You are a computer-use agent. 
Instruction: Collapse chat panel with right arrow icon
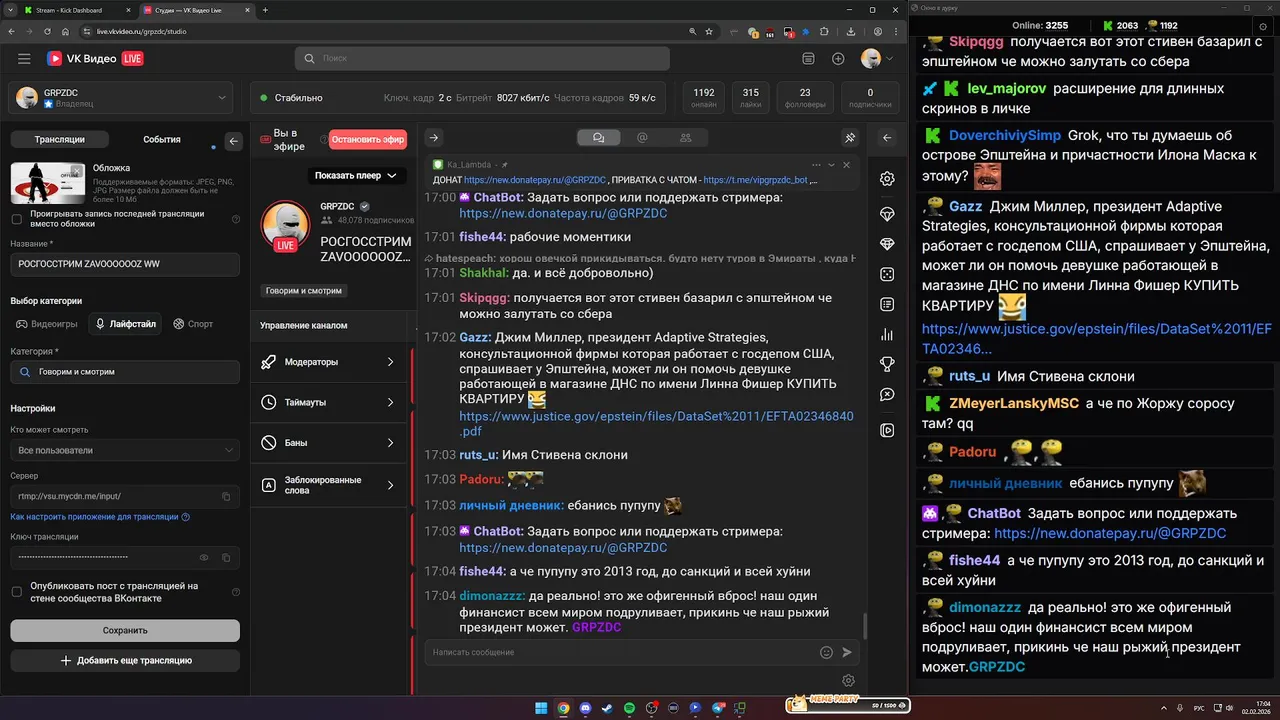click(x=434, y=138)
